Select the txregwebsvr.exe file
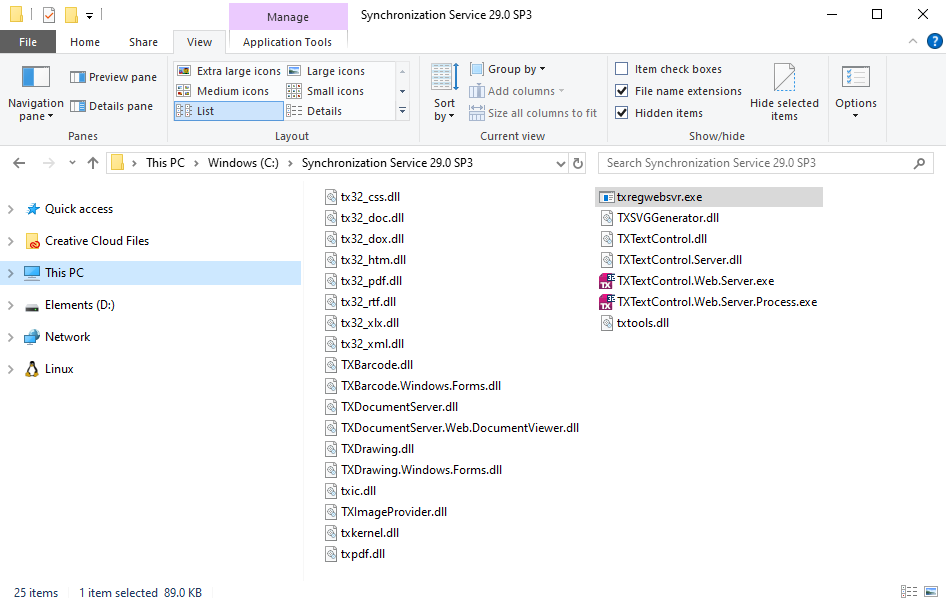Viewport: 946px width, 604px height. click(709, 197)
